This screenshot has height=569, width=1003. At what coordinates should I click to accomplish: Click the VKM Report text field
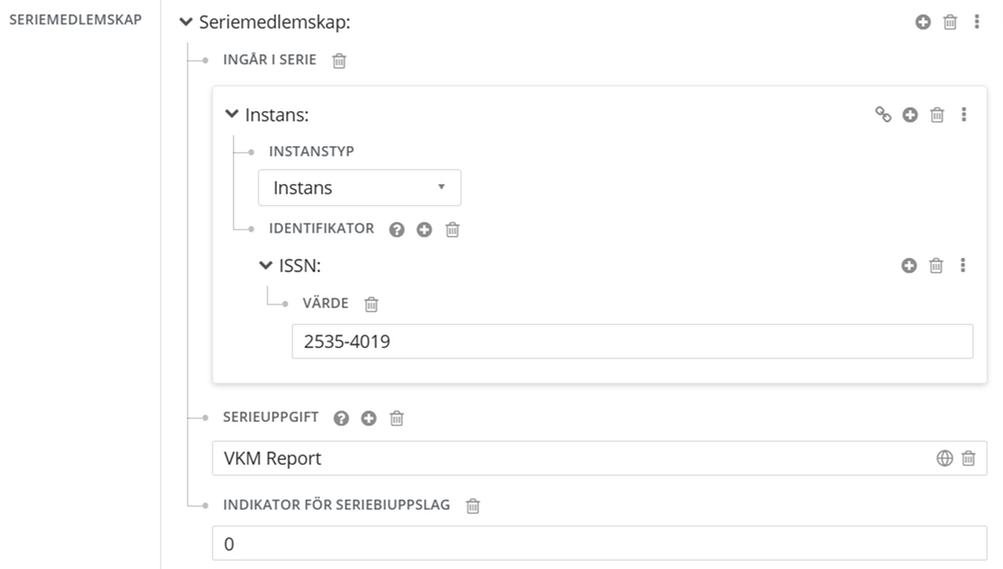pyautogui.click(x=570, y=458)
